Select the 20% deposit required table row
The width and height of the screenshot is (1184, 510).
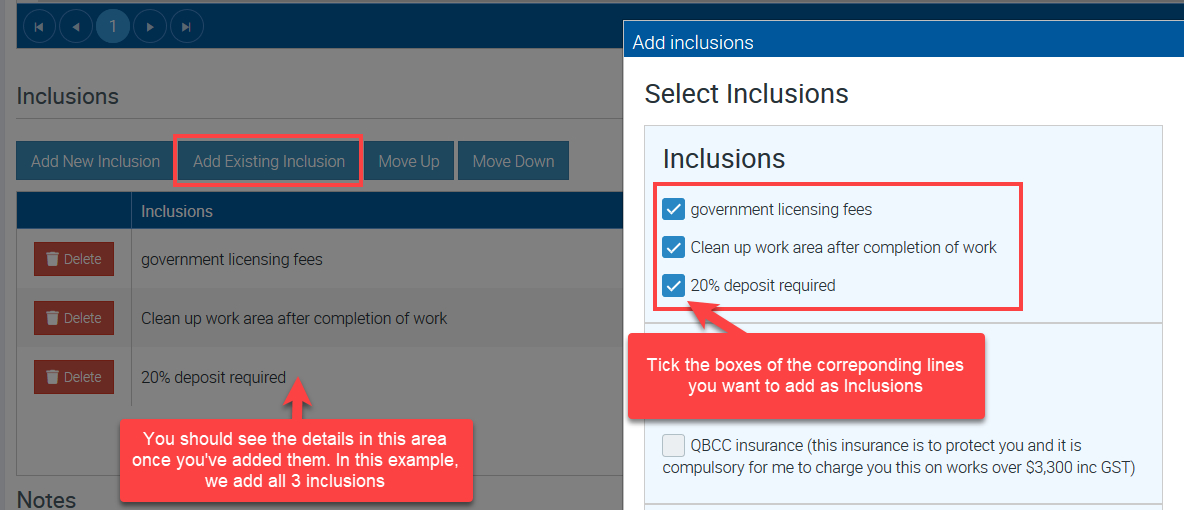(214, 377)
